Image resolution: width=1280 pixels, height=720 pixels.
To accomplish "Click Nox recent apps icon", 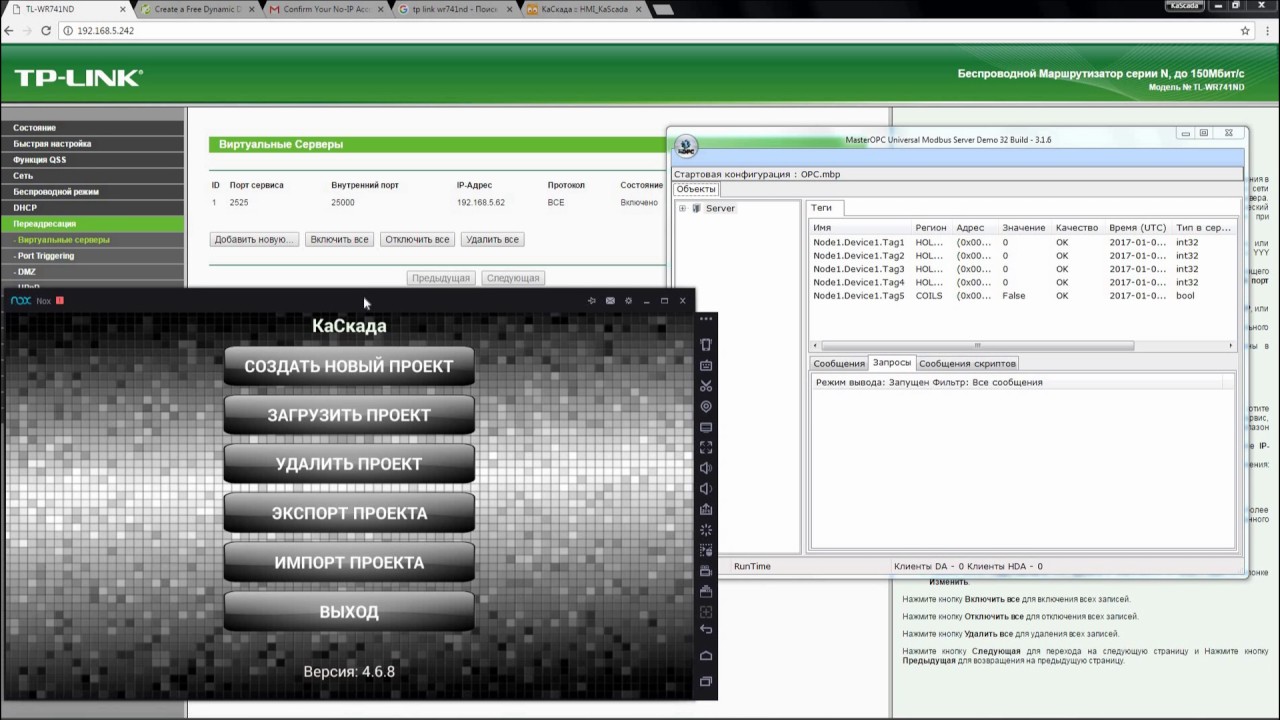I will 706,682.
